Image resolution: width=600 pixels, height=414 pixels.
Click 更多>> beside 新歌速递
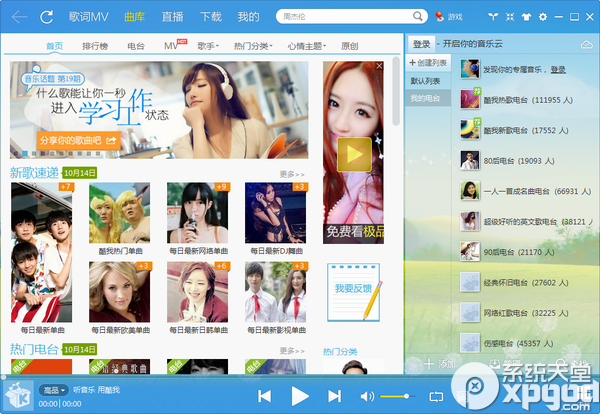coord(292,174)
